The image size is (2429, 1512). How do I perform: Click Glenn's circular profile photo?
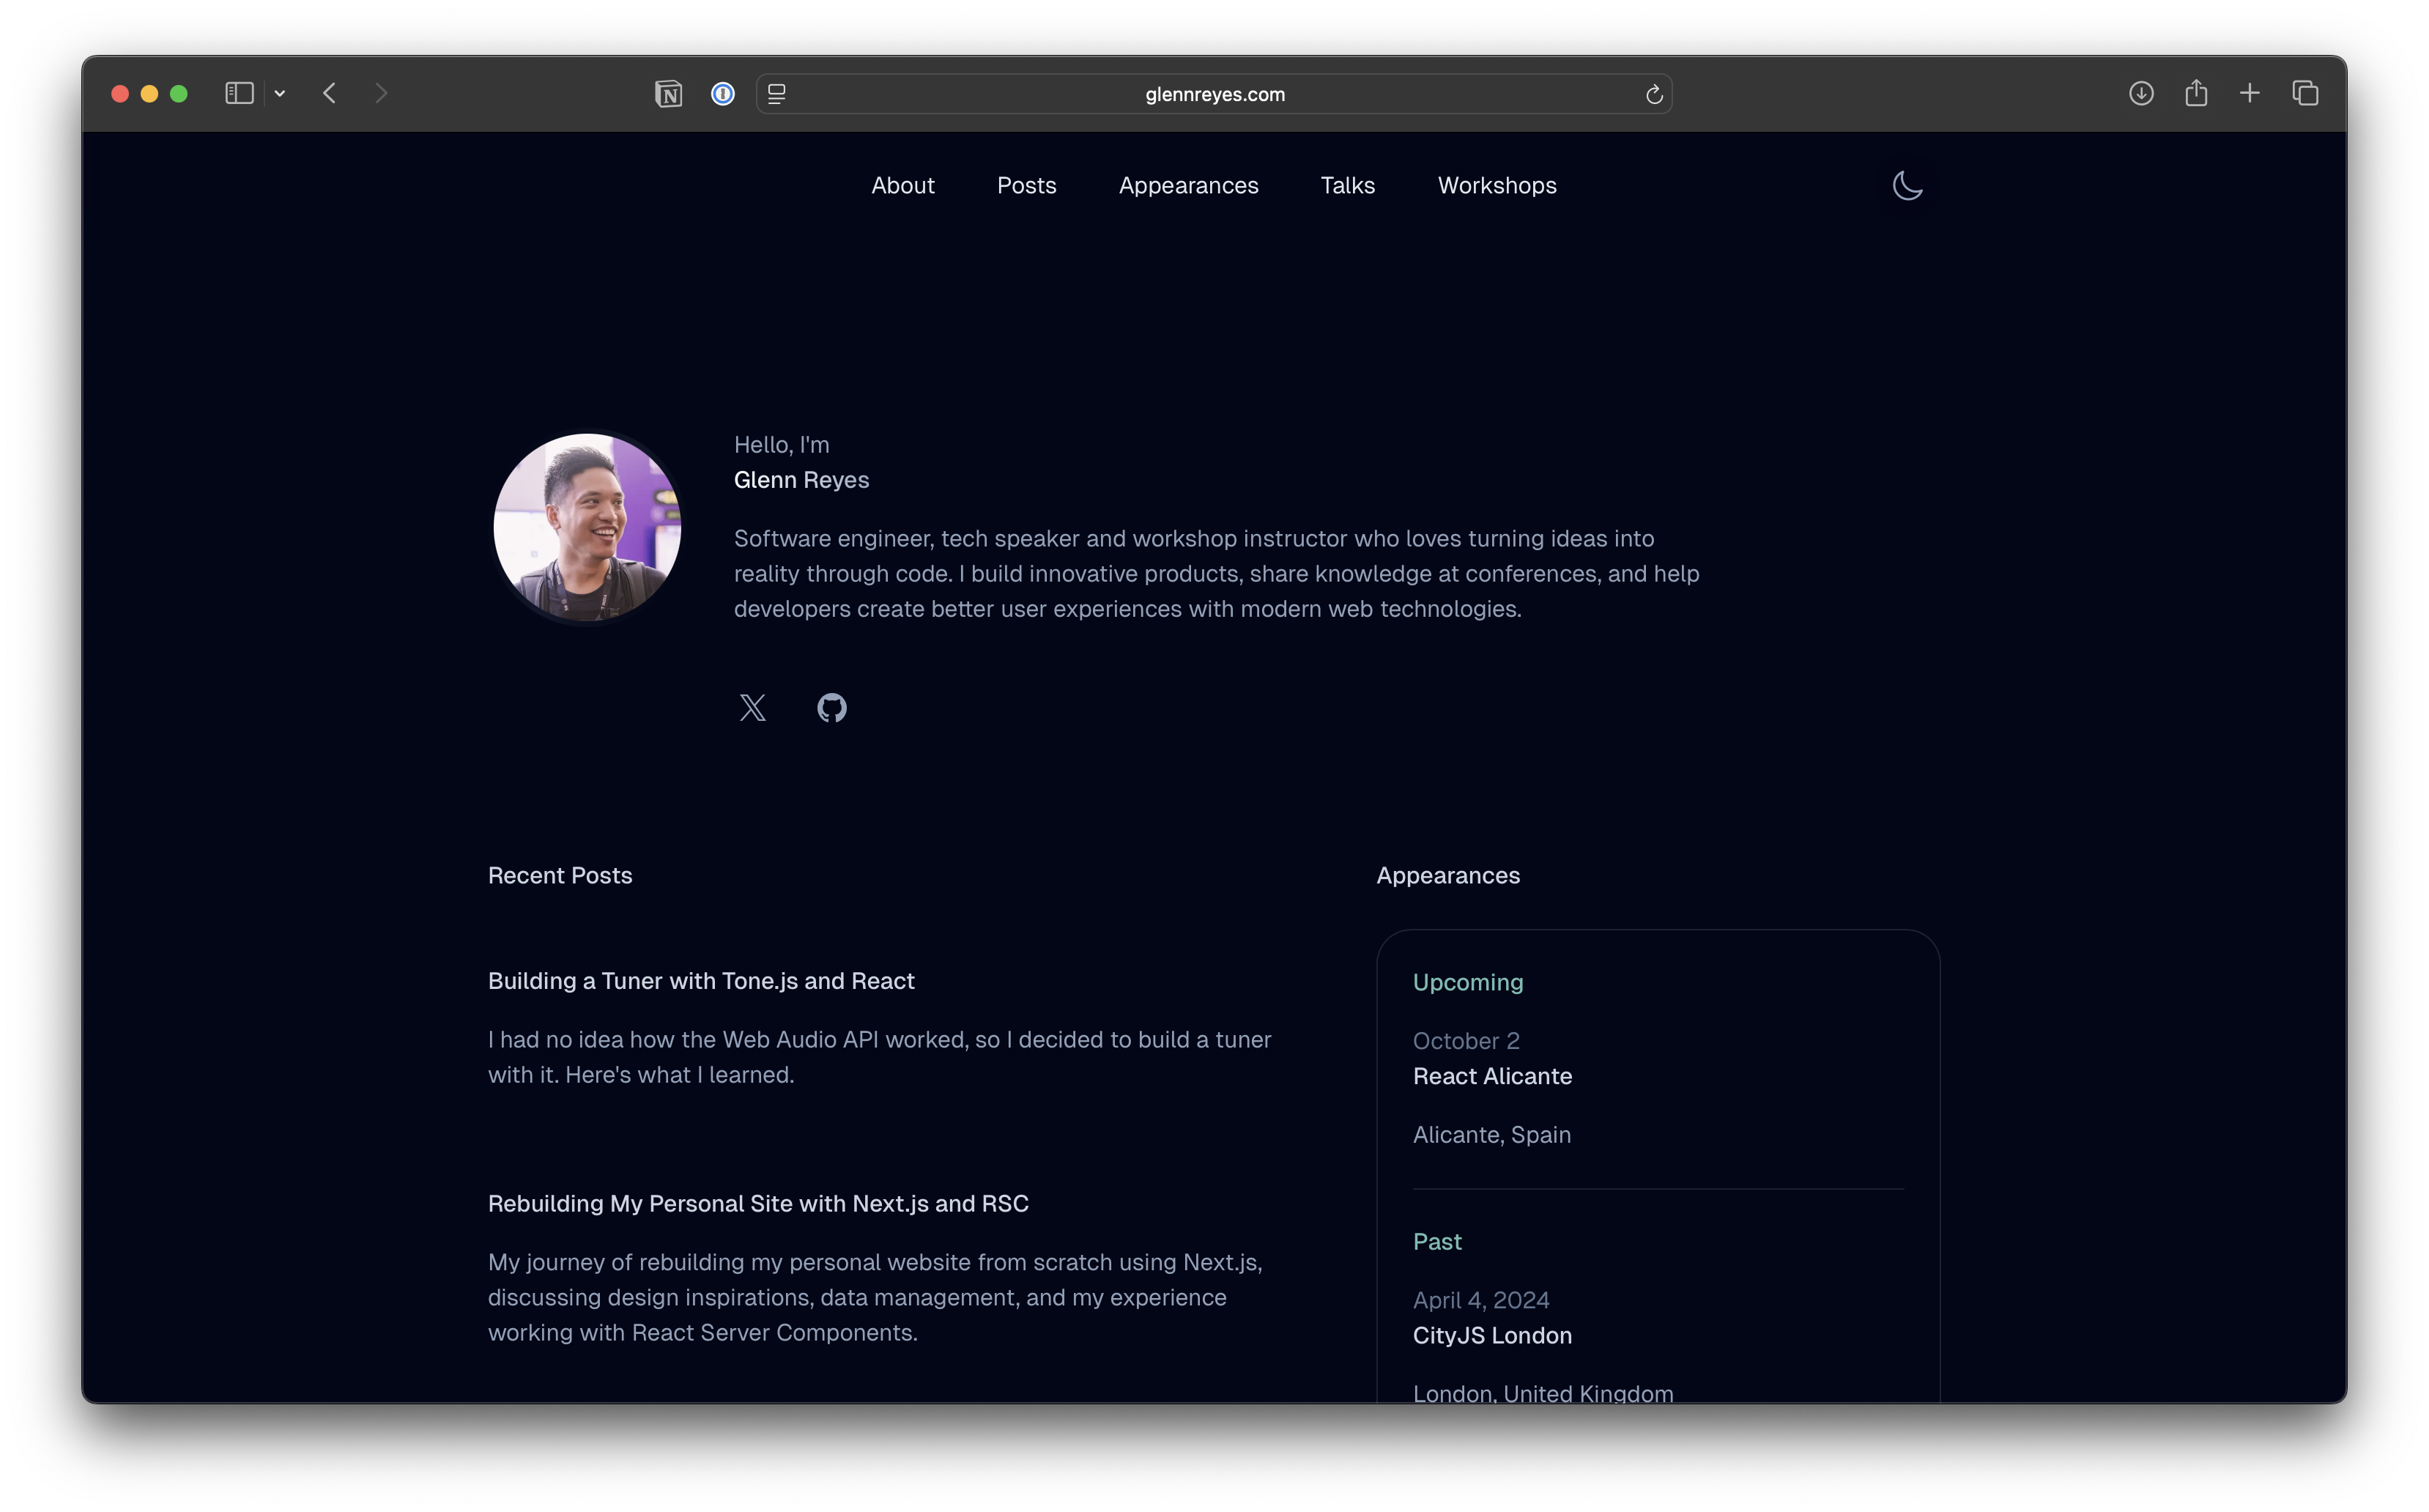point(588,527)
